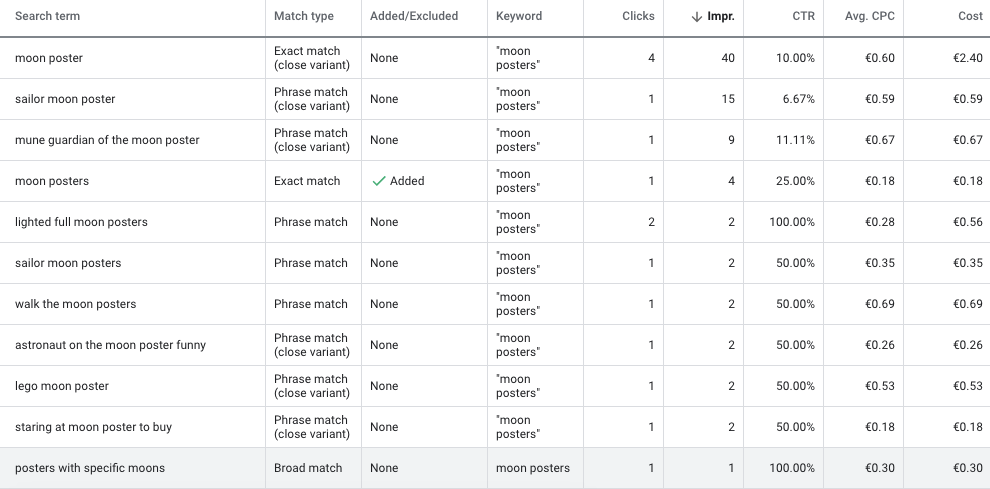
Task: Click the broad match 'moon posters' keyword cell
Action: click(533, 468)
